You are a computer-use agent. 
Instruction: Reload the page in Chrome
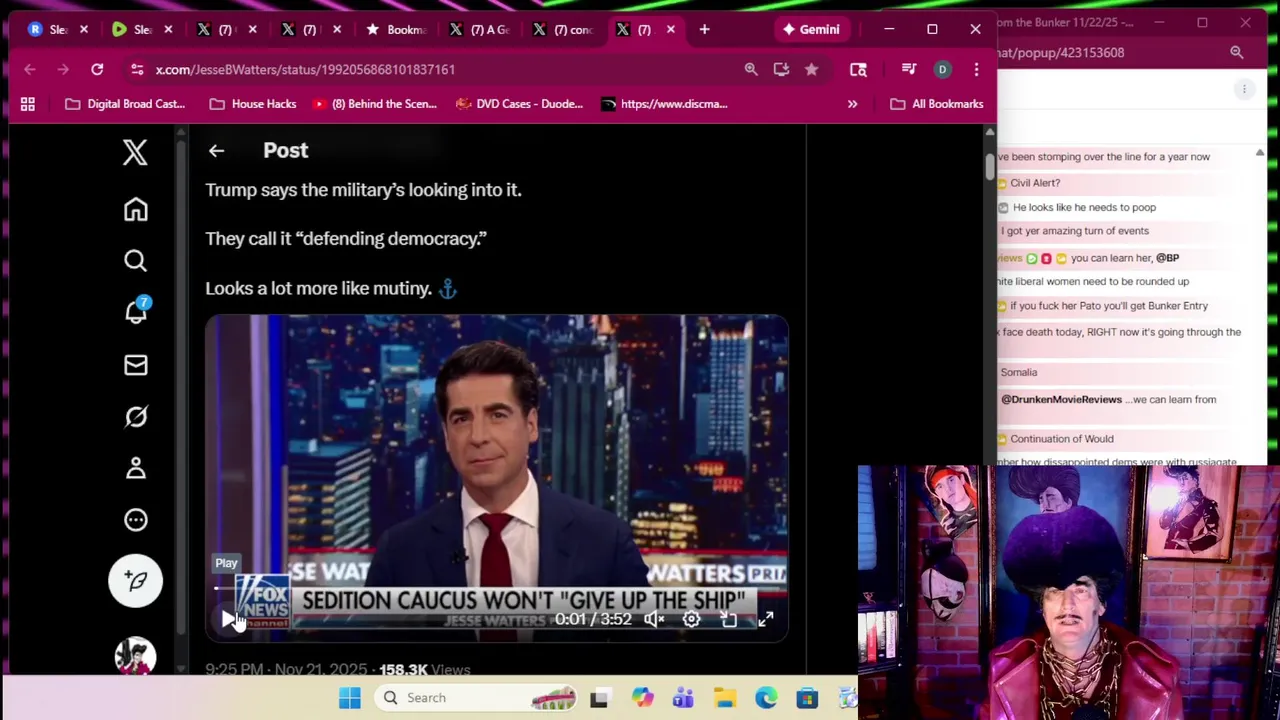tap(97, 69)
